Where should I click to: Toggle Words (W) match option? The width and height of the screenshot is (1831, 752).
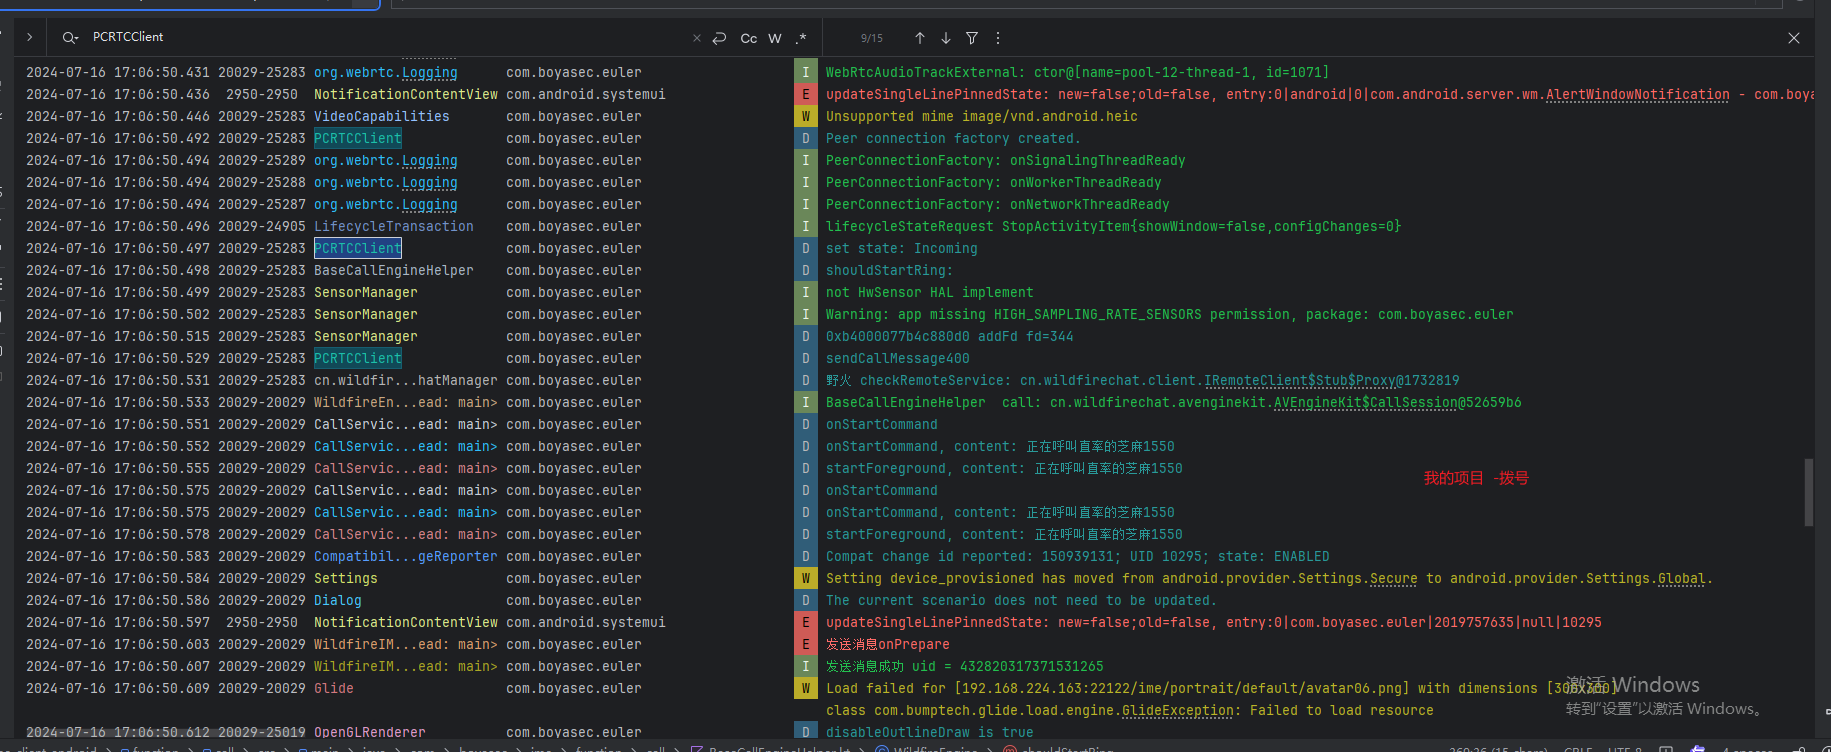click(x=775, y=38)
